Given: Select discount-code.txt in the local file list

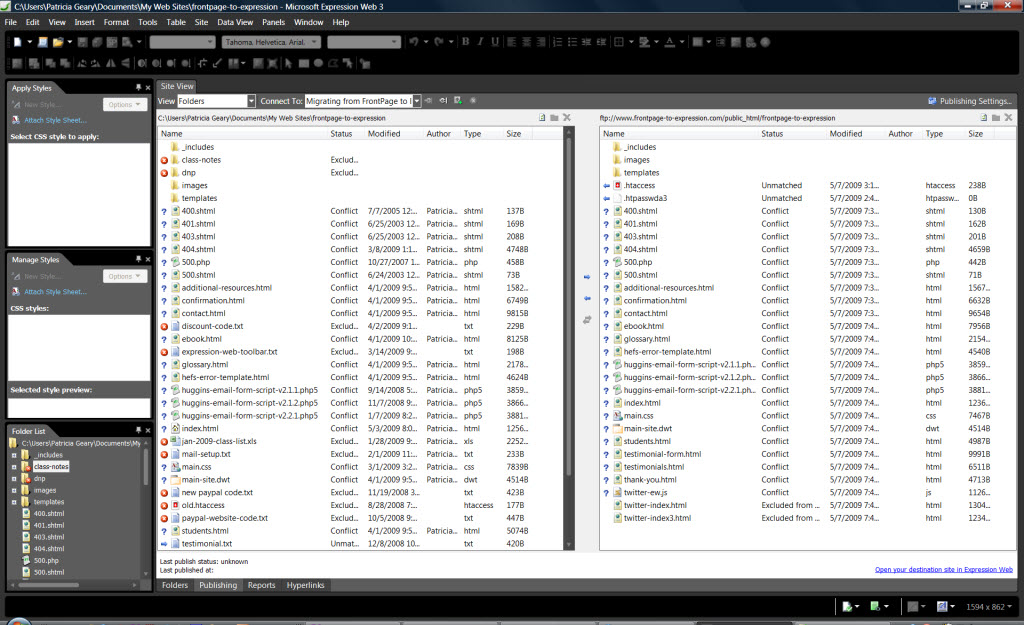Looking at the screenshot, I should click(x=212, y=327).
